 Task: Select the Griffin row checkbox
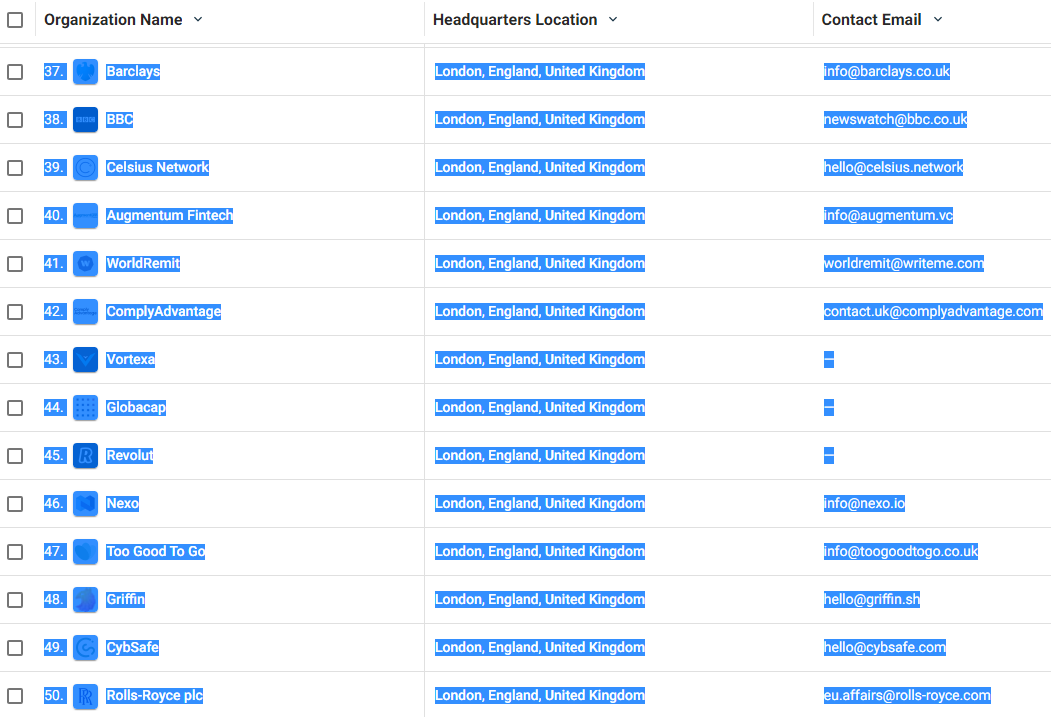coord(15,600)
